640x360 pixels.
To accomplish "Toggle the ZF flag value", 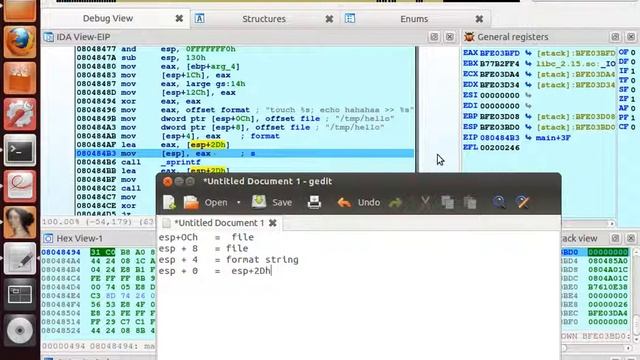I will click(633, 99).
